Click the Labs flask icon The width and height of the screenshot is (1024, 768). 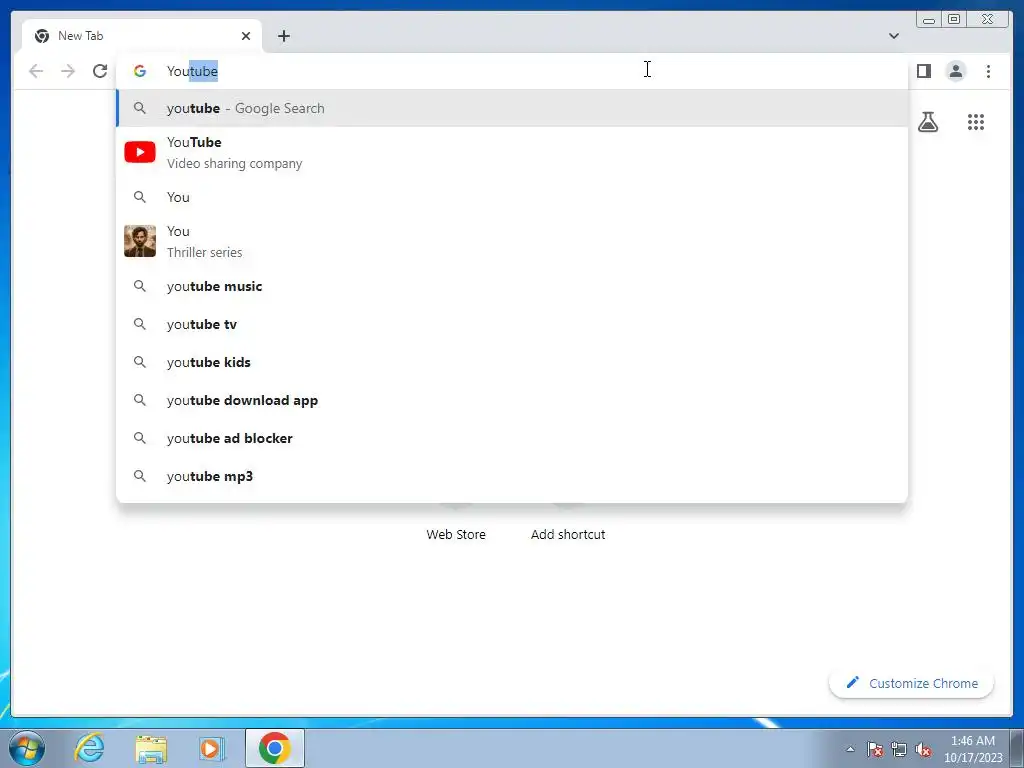tap(927, 122)
